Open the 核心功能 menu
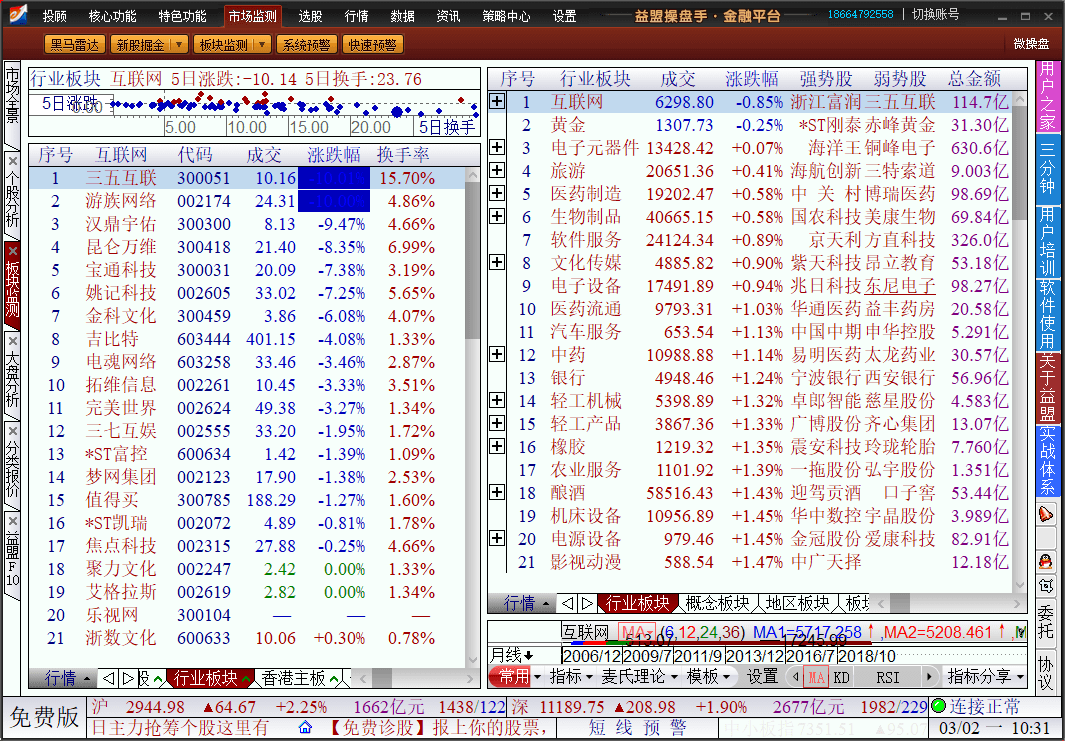 [112, 16]
